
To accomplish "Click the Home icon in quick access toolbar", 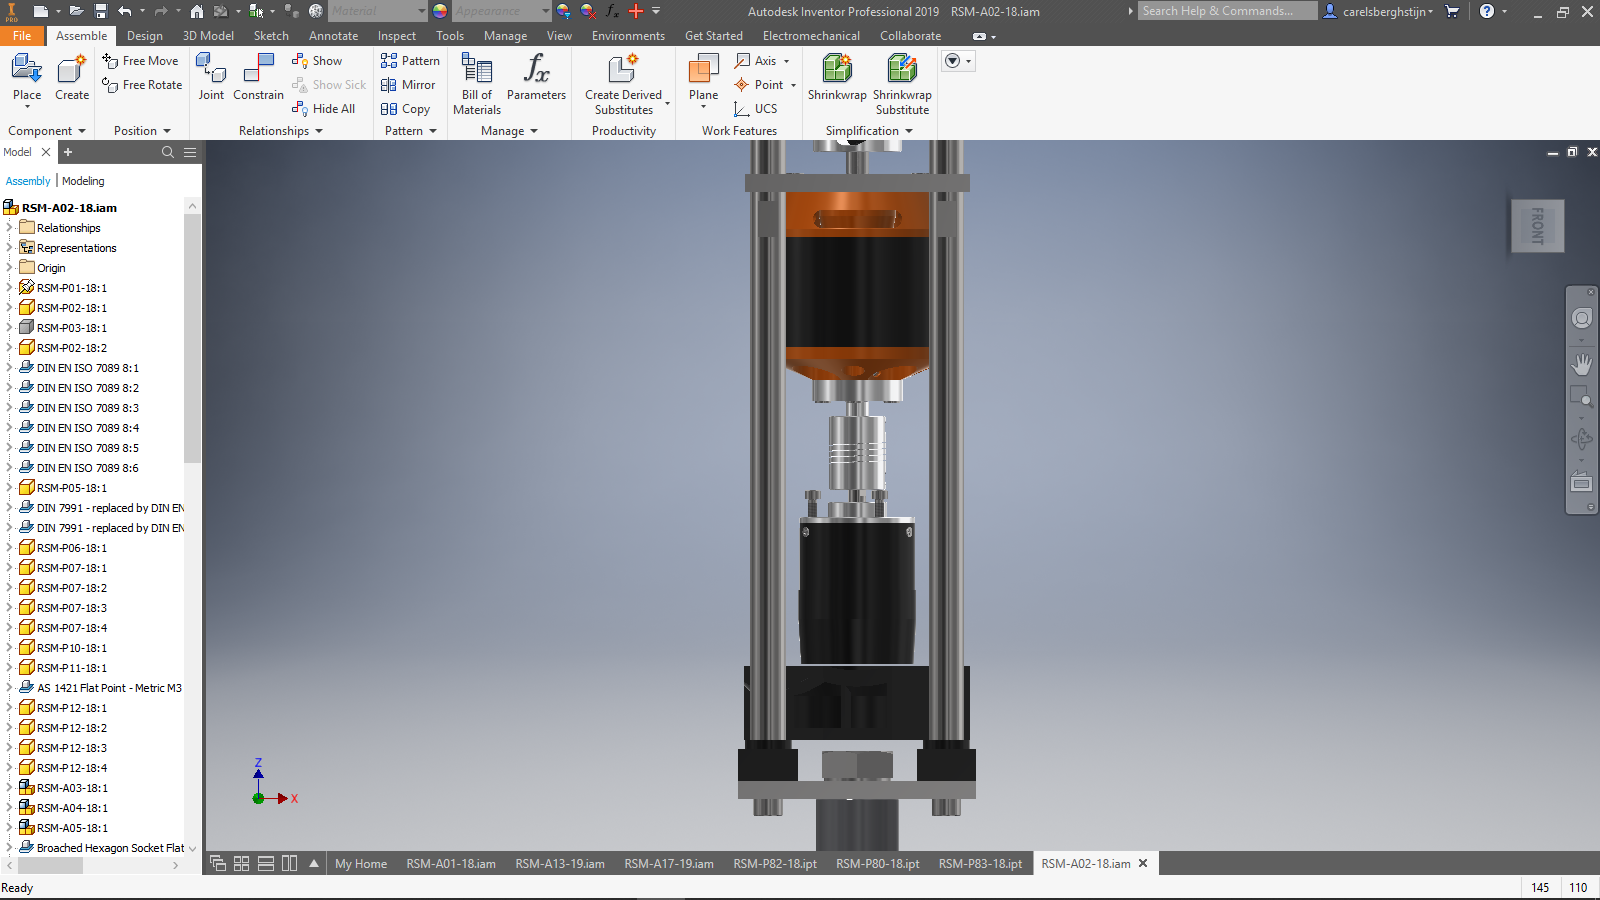I will 197,11.
